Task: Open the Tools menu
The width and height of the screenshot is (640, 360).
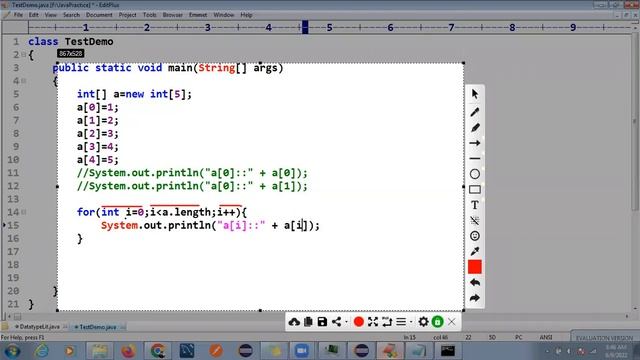Action: click(149, 15)
